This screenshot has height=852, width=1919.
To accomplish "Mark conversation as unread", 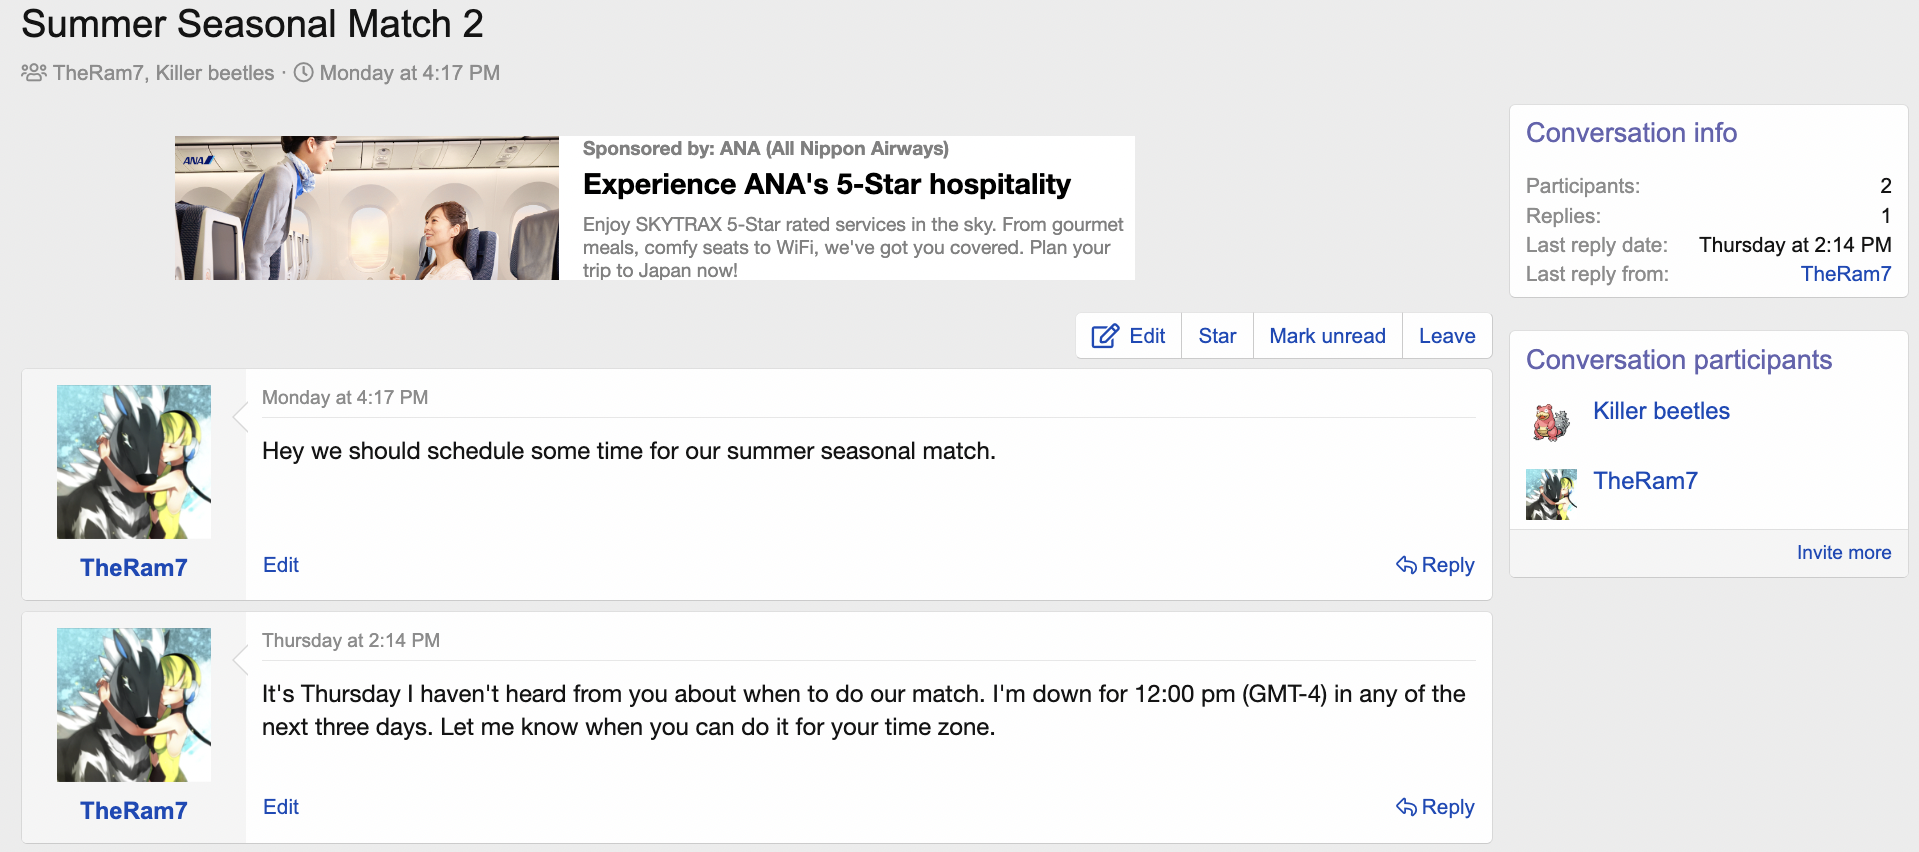I will coord(1327,336).
